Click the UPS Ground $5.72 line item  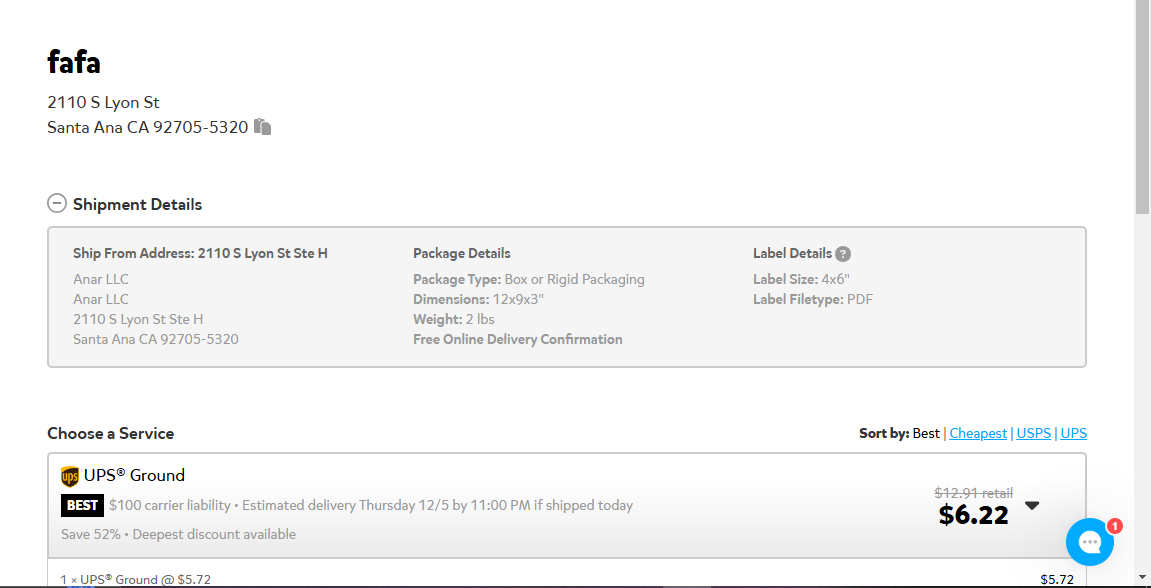(567, 578)
